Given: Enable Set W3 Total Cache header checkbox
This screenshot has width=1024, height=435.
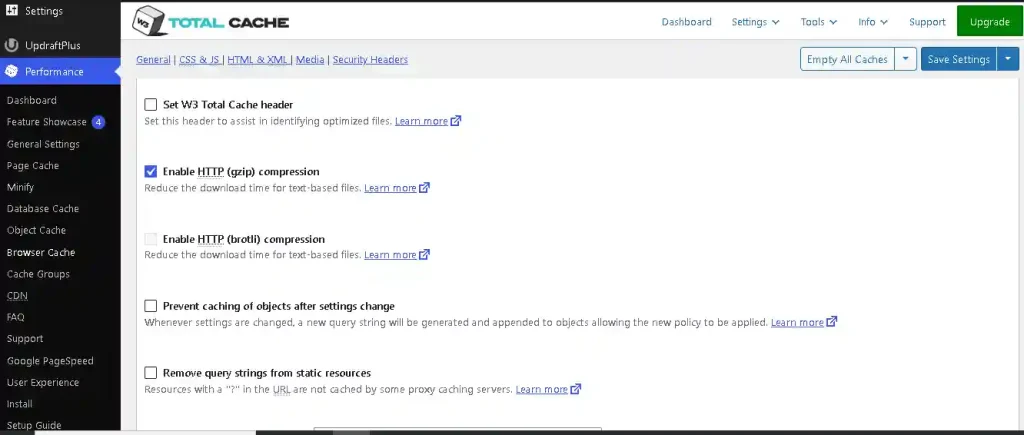Looking at the screenshot, I should pyautogui.click(x=151, y=105).
